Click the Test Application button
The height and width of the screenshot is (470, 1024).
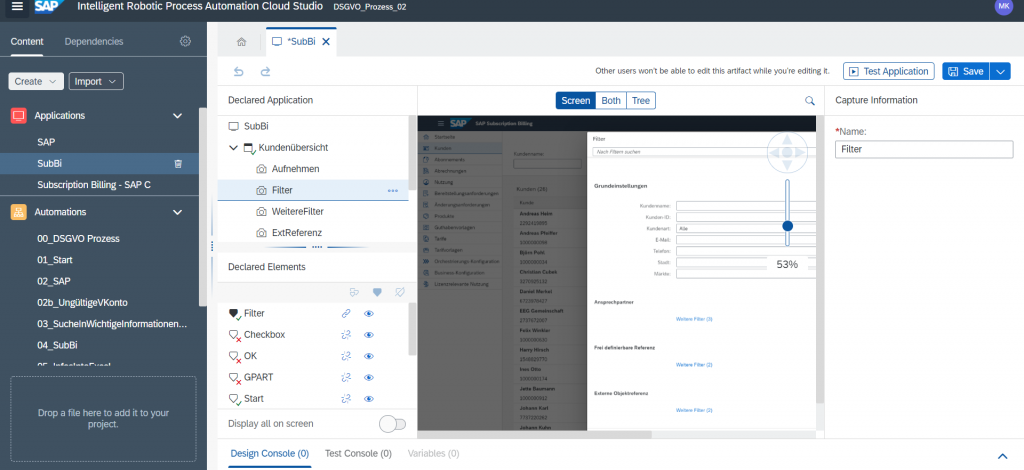[x=889, y=71]
